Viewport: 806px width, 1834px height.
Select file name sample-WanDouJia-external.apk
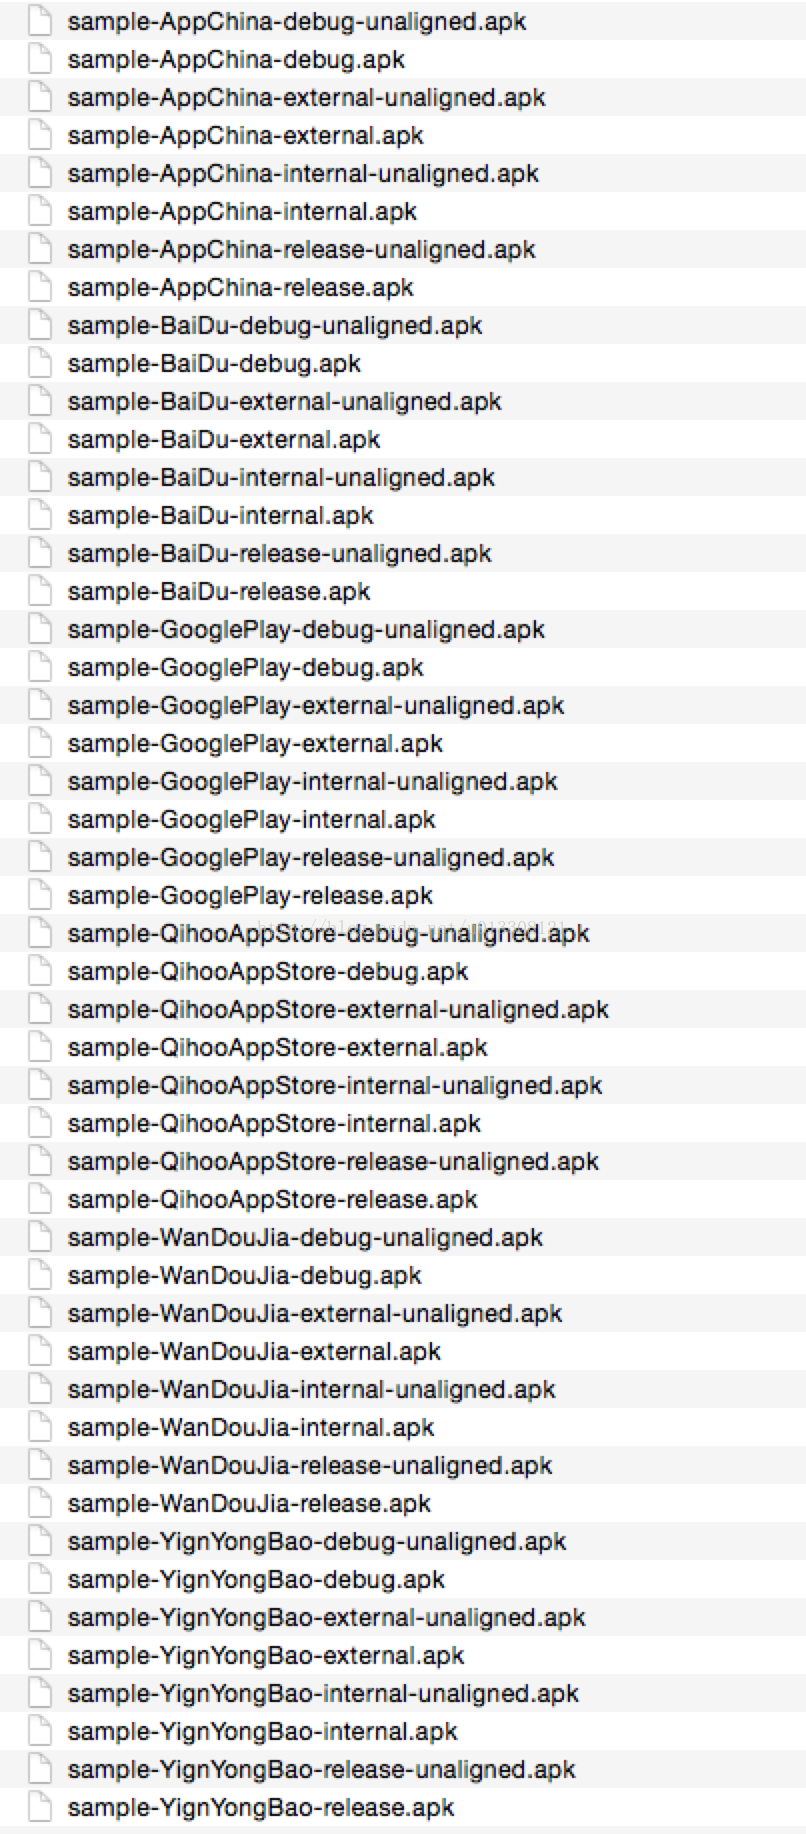pos(254,1352)
